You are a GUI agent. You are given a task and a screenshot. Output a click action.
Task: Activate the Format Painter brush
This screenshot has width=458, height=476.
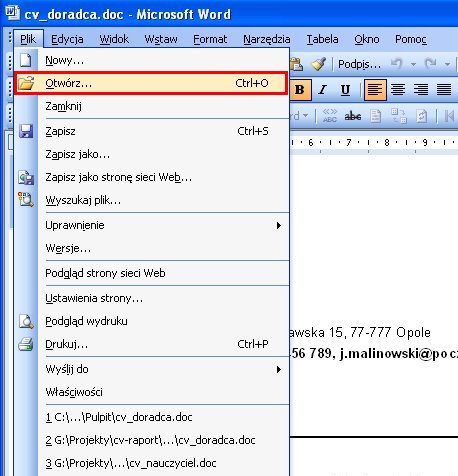(318, 64)
